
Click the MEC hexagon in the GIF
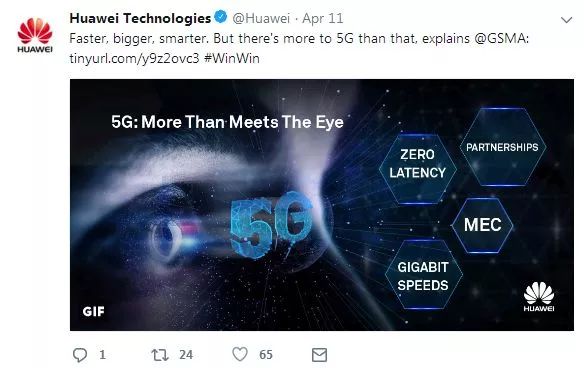pos(482,225)
